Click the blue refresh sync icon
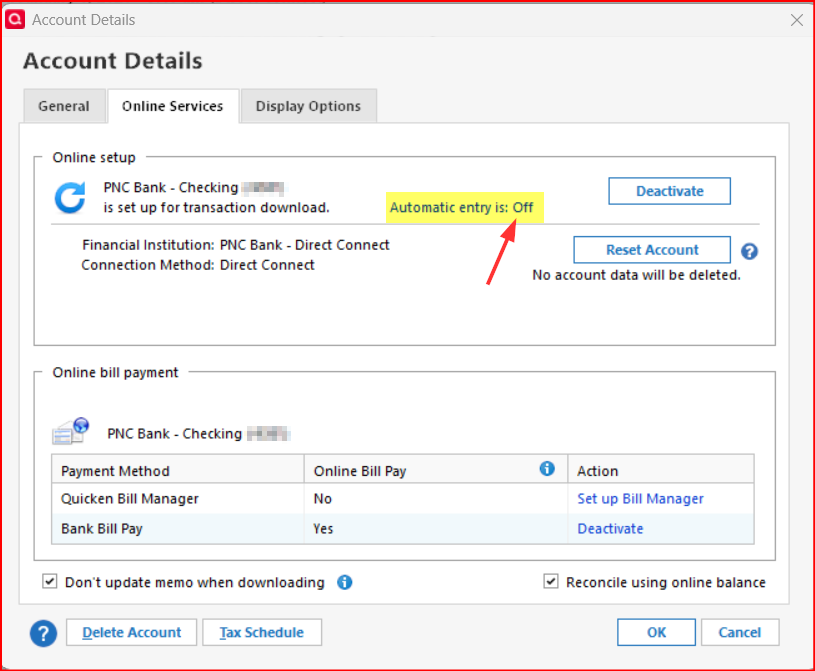Screen dimensions: 815x671 coord(70,198)
